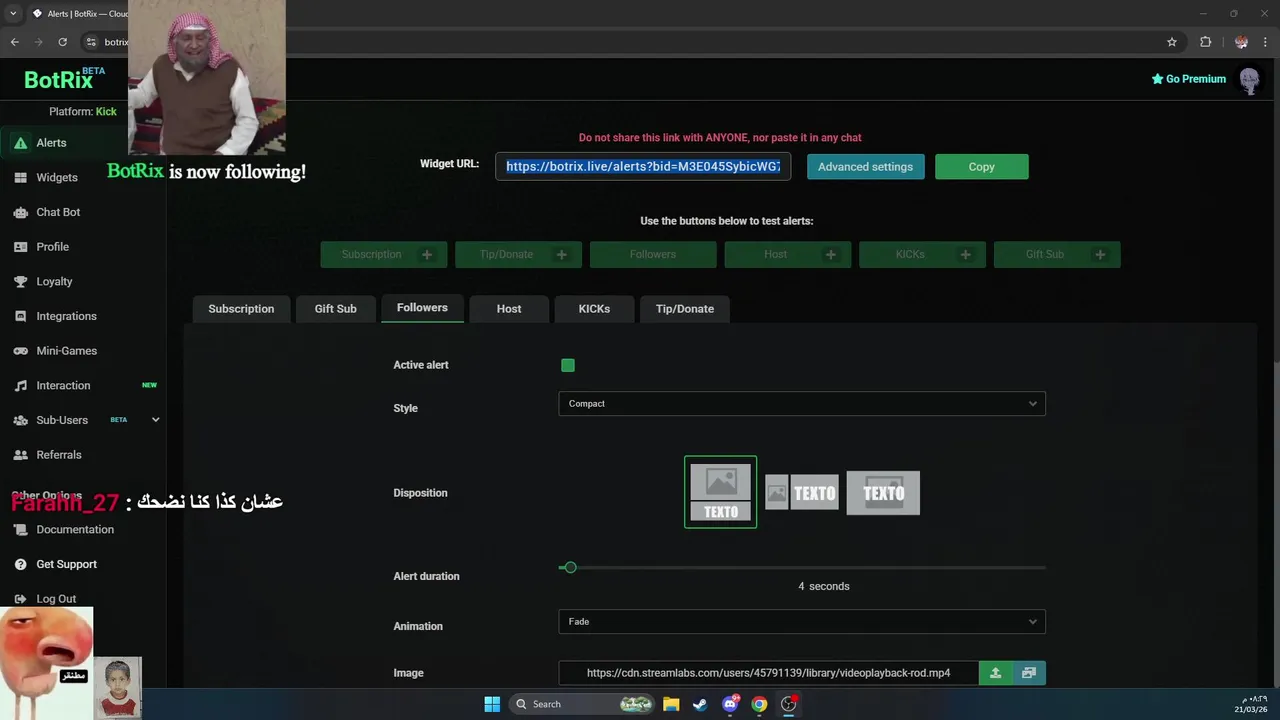Test the KICKs alert button

pyautogui.click(x=922, y=254)
